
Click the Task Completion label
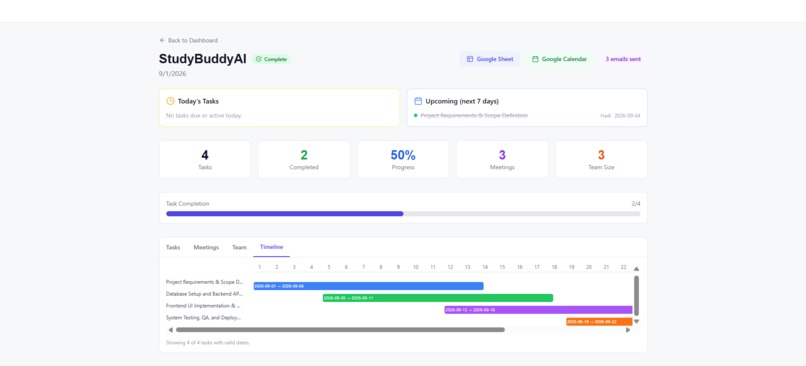(188, 204)
